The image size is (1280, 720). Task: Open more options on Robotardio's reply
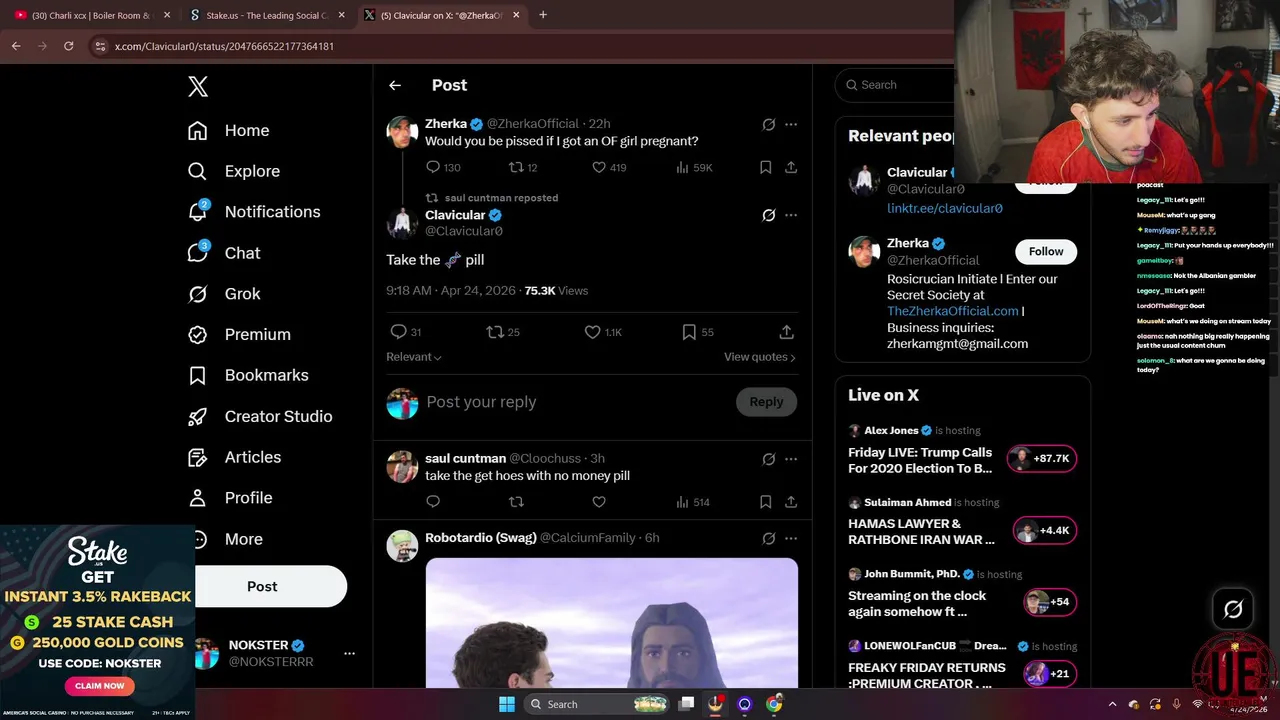(x=791, y=538)
